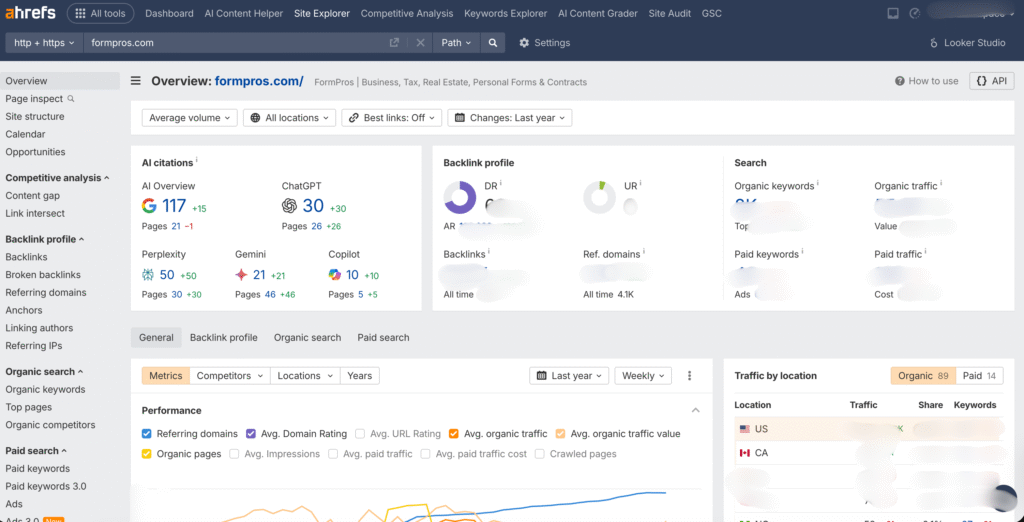Click Perplexity citations count 50
This screenshot has height=522, width=1024.
coord(167,275)
